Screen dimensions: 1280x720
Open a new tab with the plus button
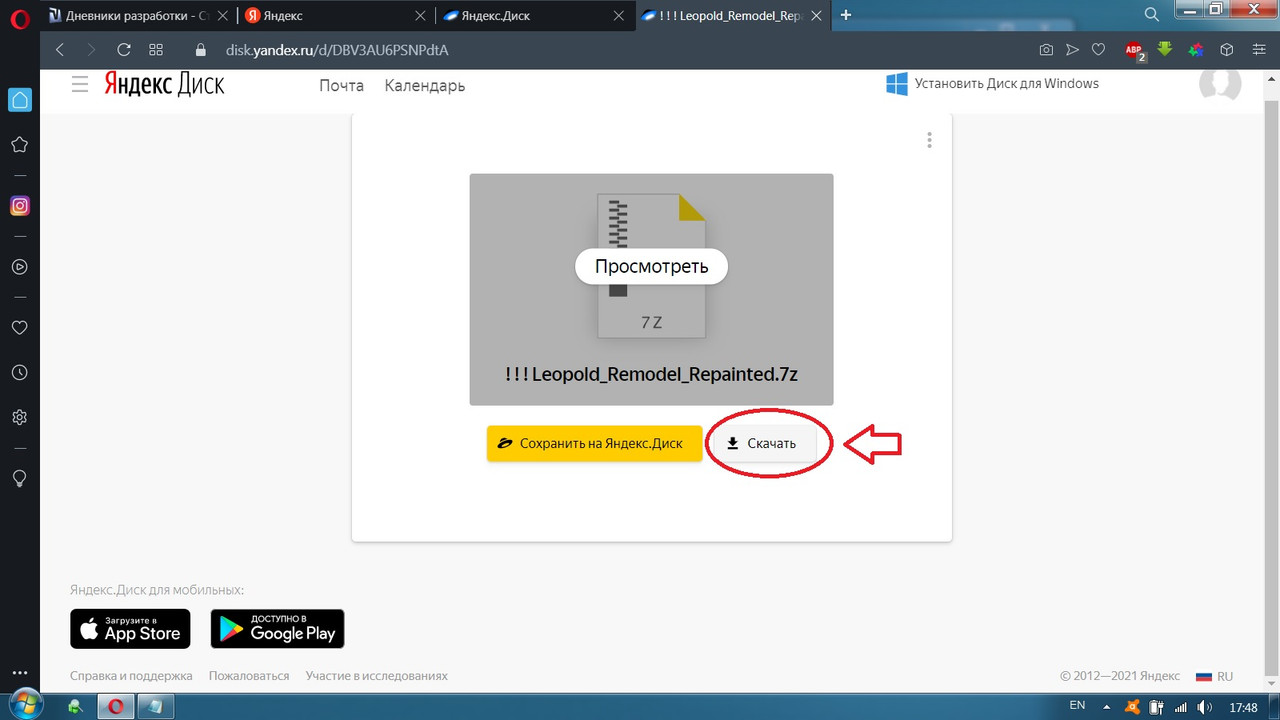[x=847, y=15]
